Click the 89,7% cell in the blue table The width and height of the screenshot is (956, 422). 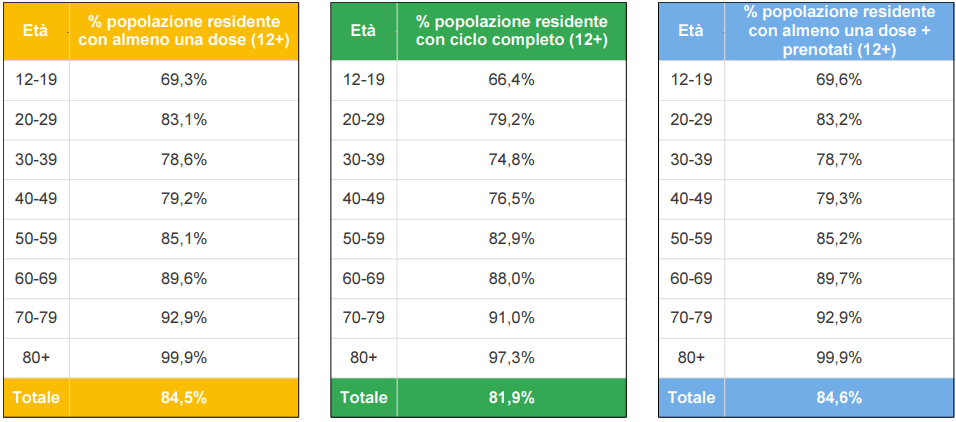[839, 278]
